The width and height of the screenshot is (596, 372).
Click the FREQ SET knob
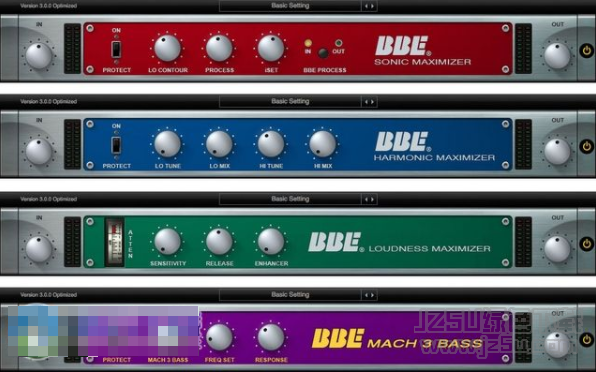(219, 337)
